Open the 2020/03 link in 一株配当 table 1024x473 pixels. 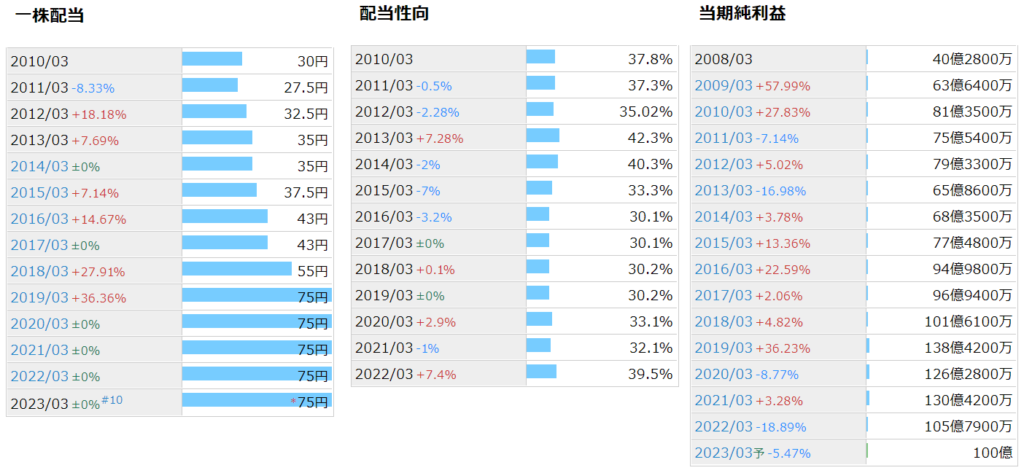coord(39,323)
